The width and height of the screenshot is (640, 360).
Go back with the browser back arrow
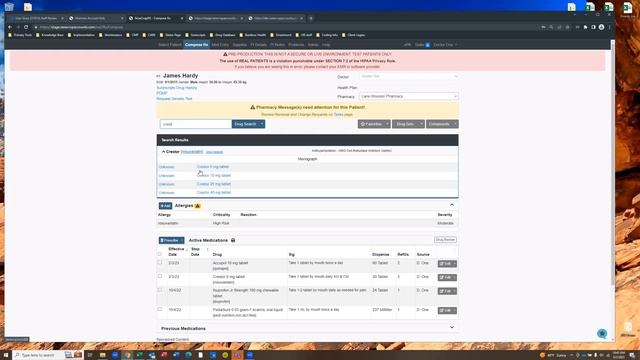pos(10,27)
